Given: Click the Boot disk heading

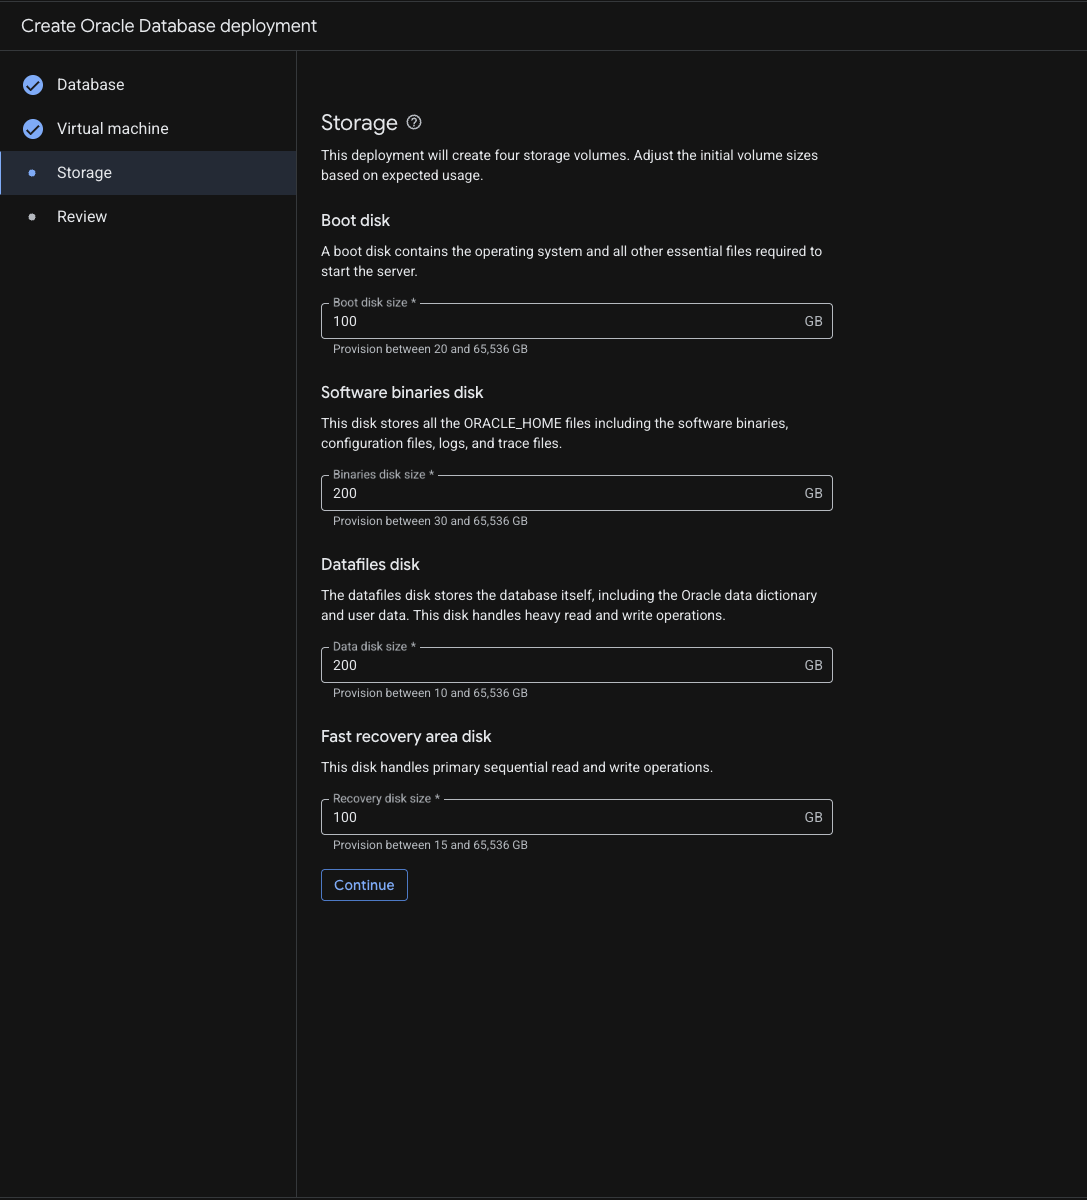Looking at the screenshot, I should pyautogui.click(x=355, y=220).
